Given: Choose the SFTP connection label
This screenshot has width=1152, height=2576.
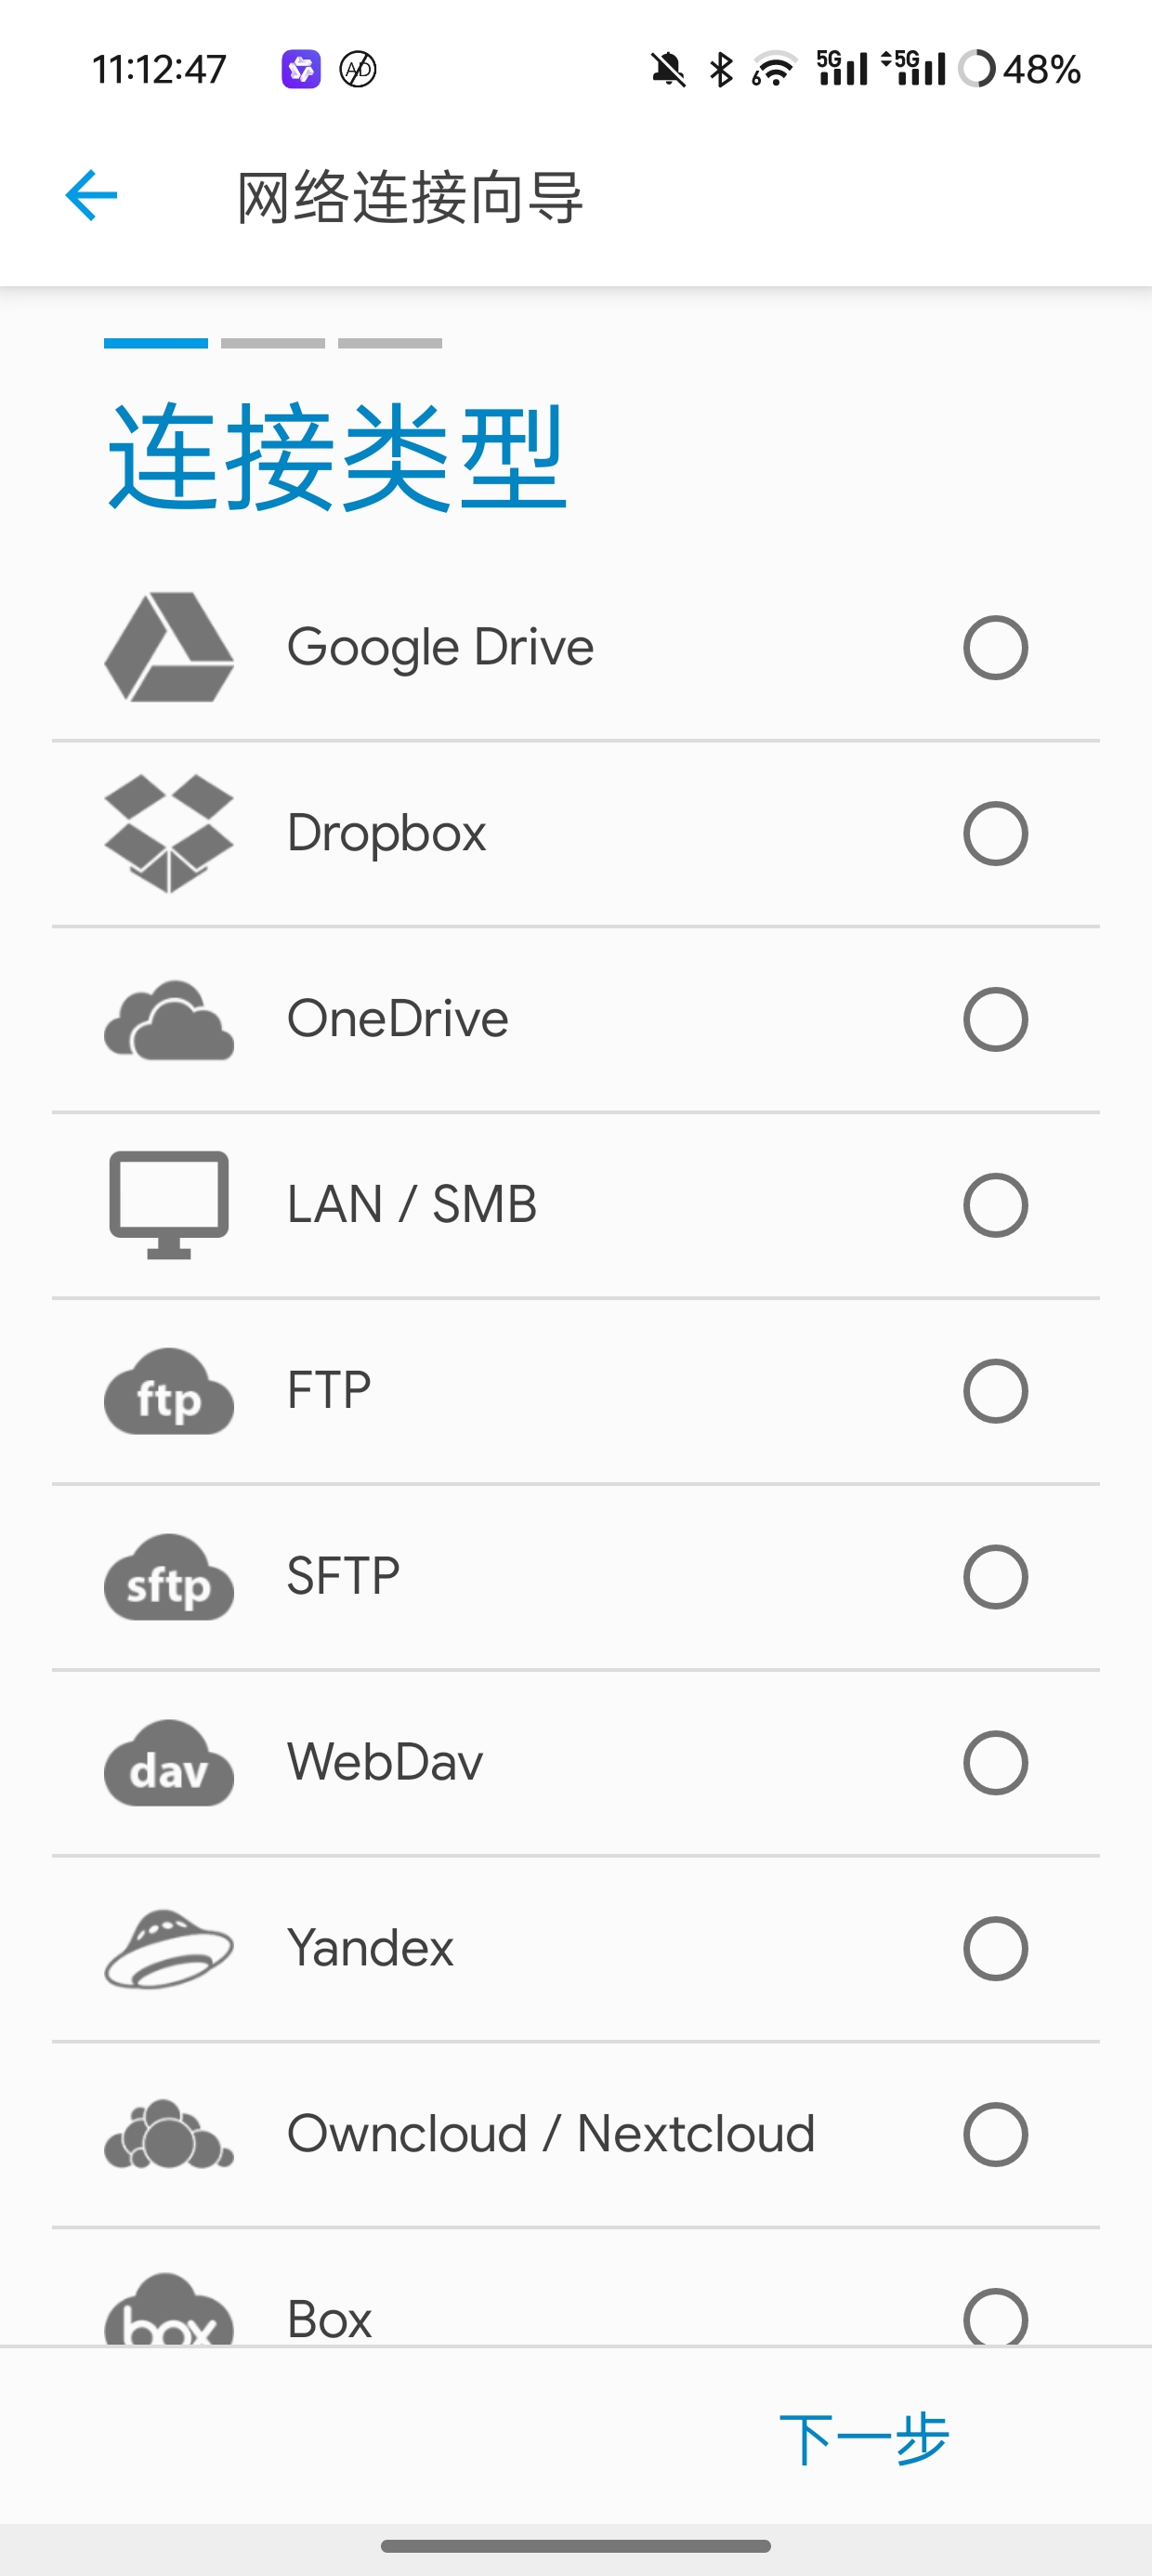Looking at the screenshot, I should pyautogui.click(x=343, y=1576).
